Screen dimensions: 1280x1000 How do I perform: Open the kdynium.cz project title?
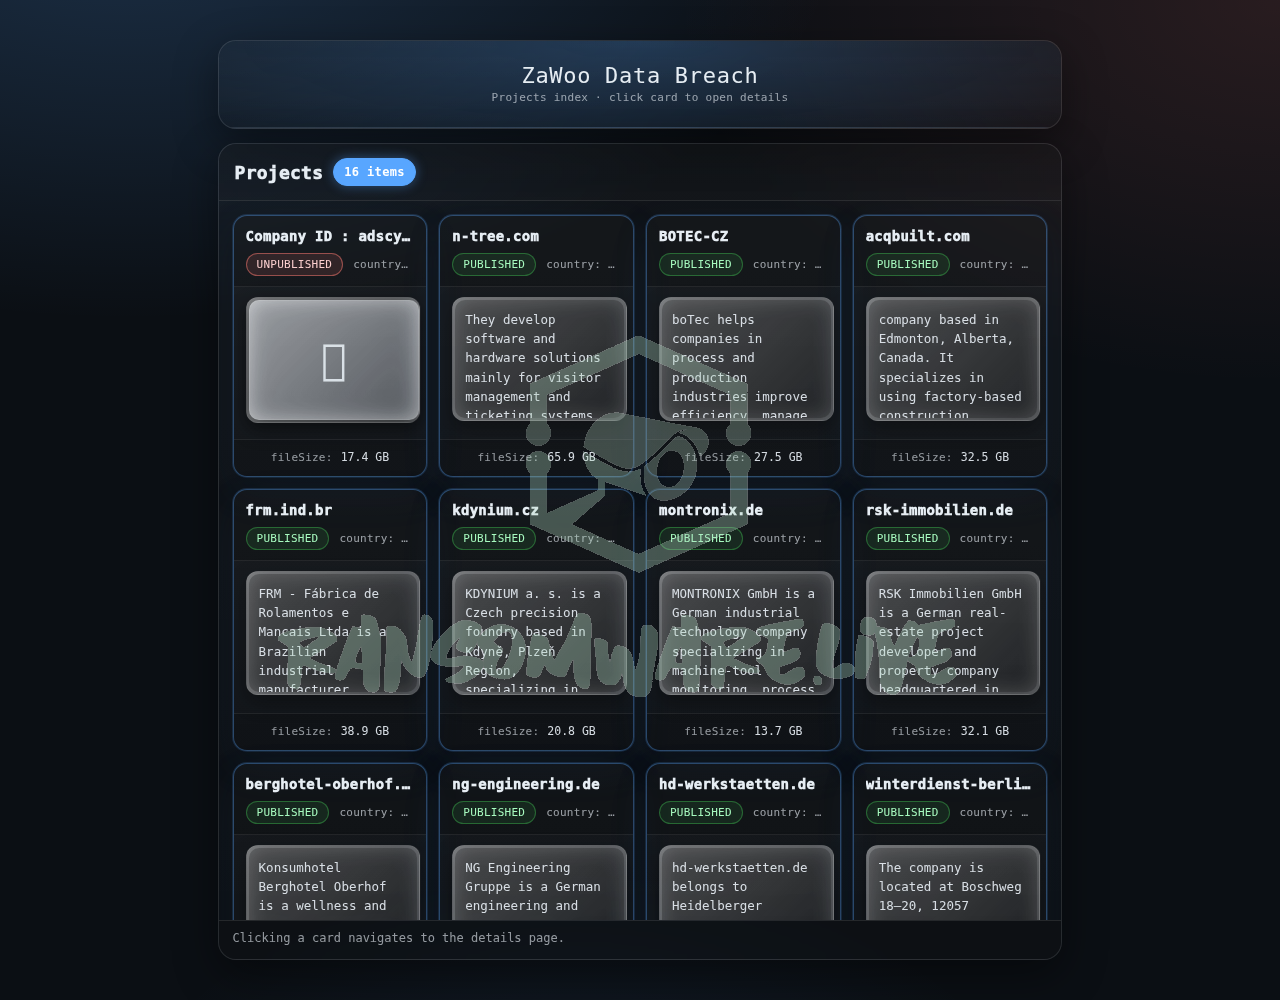click(495, 510)
